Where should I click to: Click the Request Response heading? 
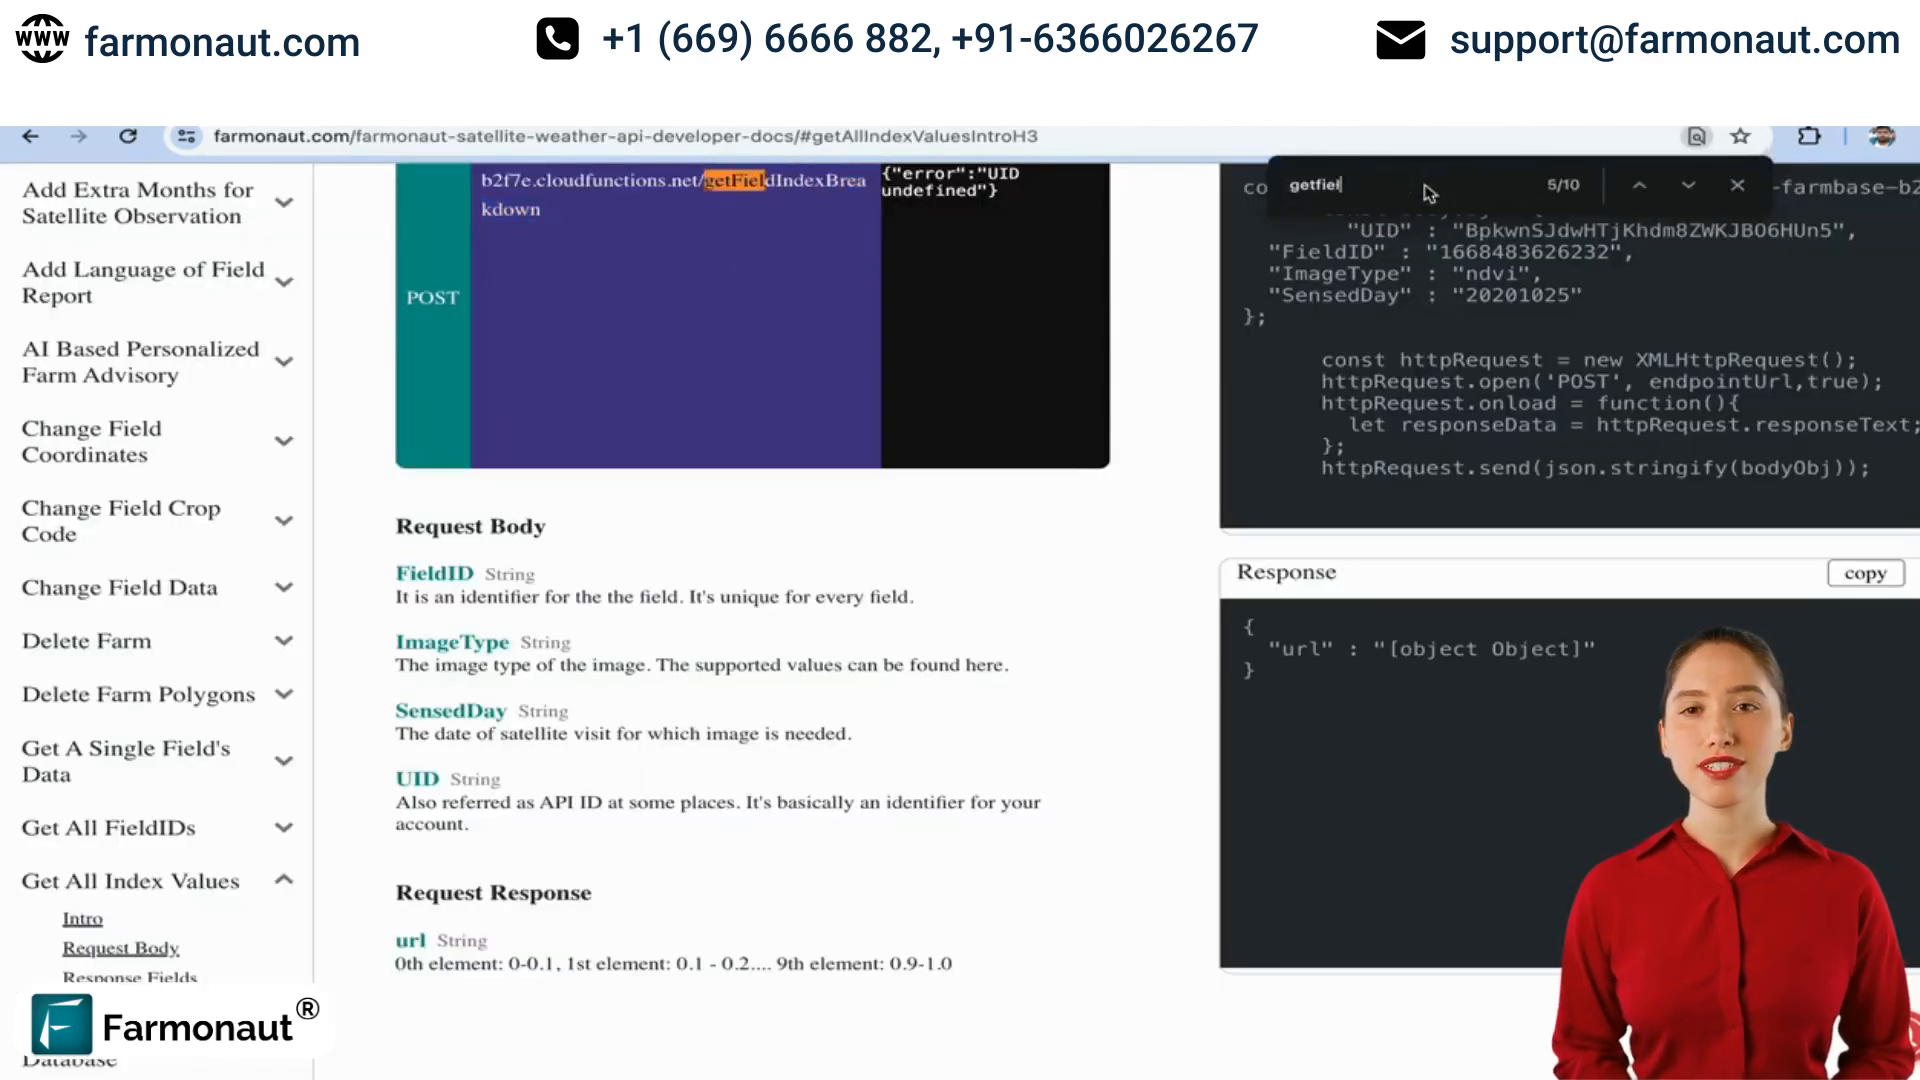(x=493, y=892)
